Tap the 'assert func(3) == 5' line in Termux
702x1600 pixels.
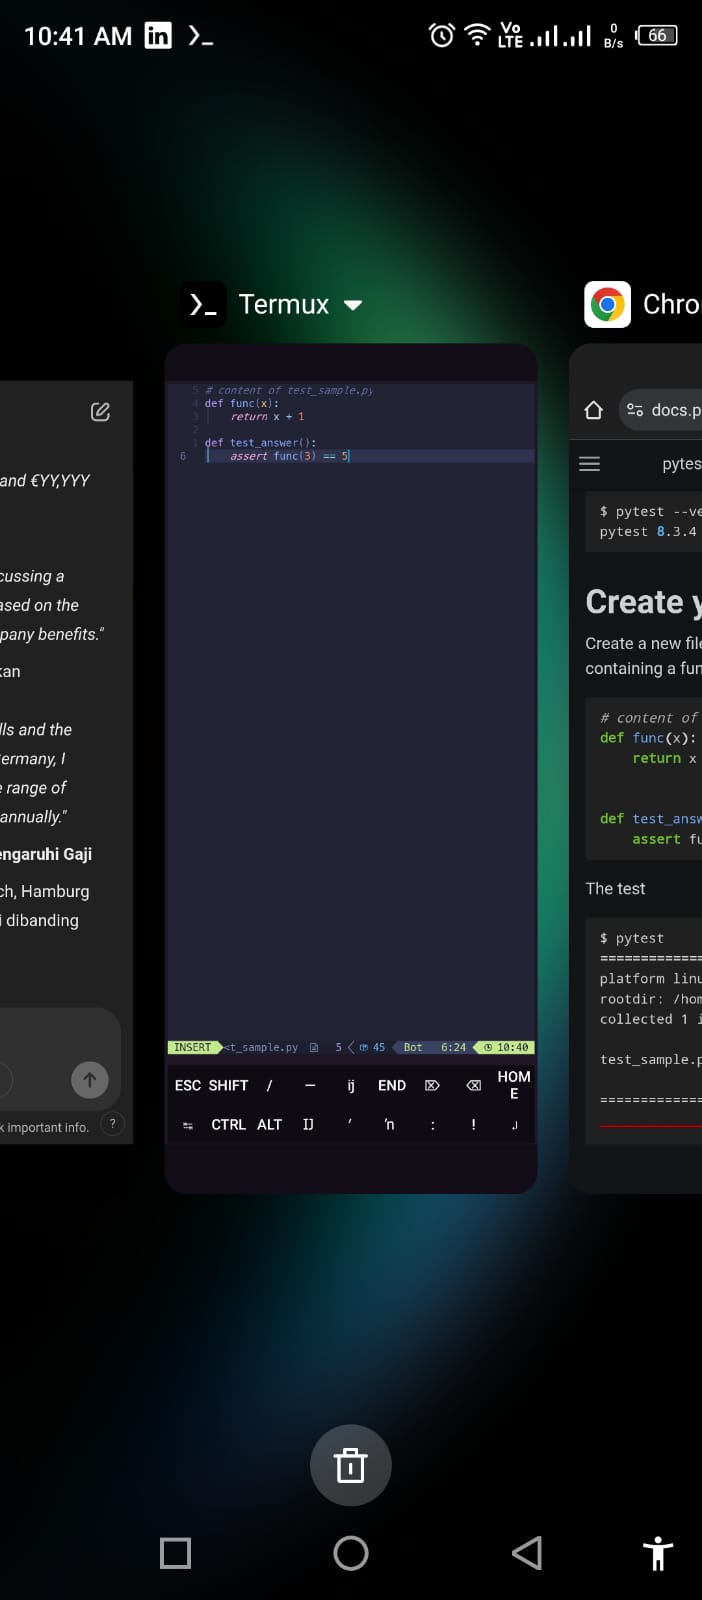(289, 456)
